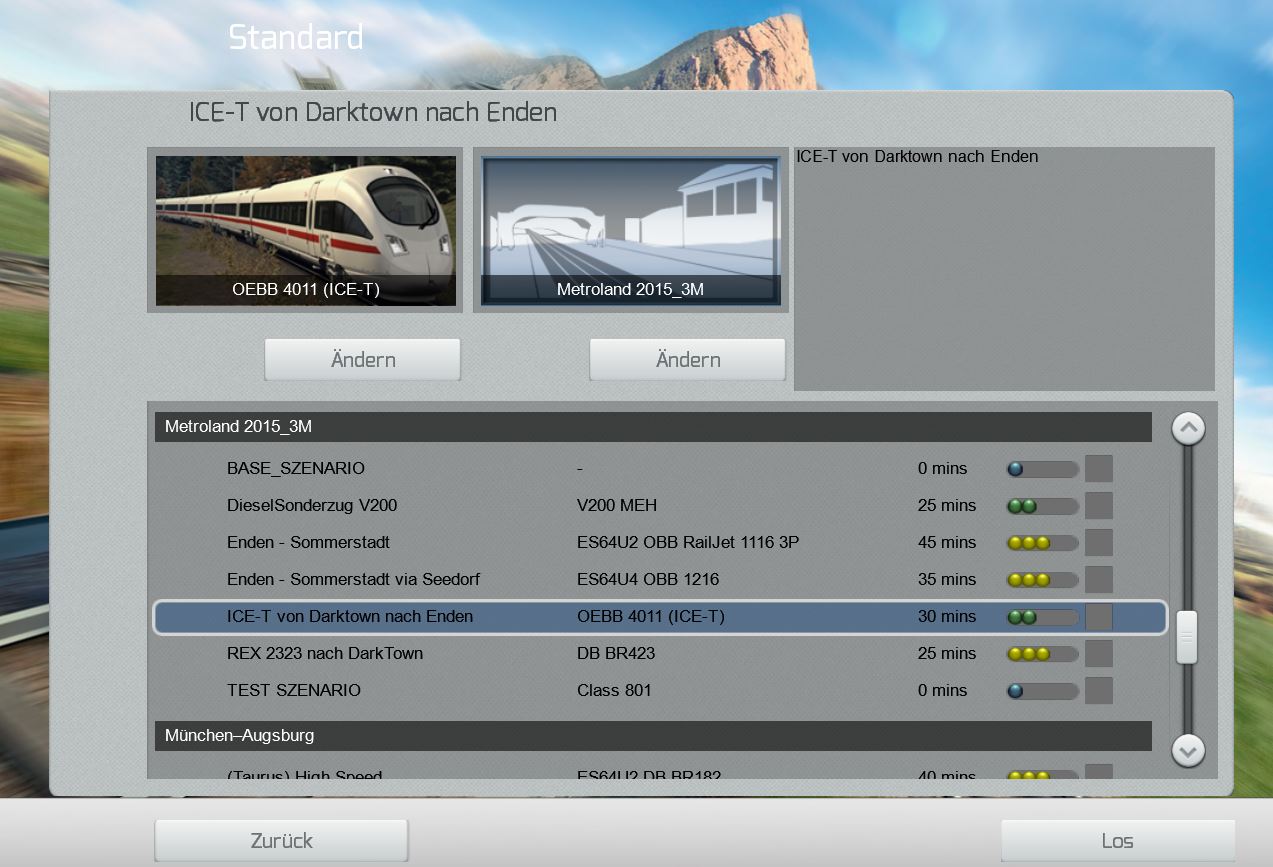Click Class 801 locomotive text
The image size is (1273, 867).
point(614,690)
